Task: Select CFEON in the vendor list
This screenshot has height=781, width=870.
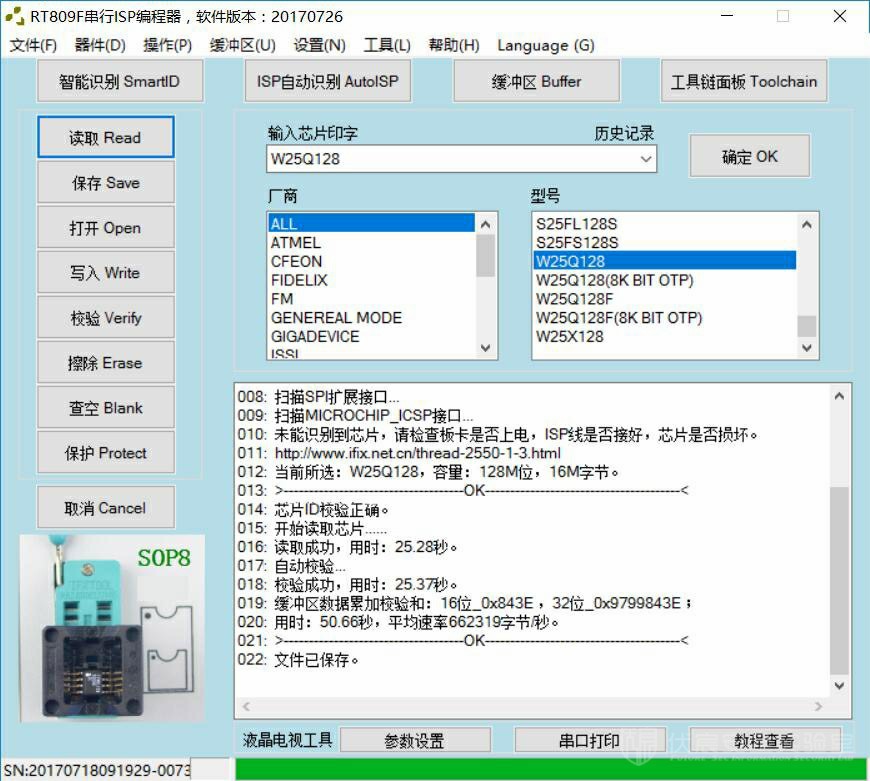Action: (371, 261)
